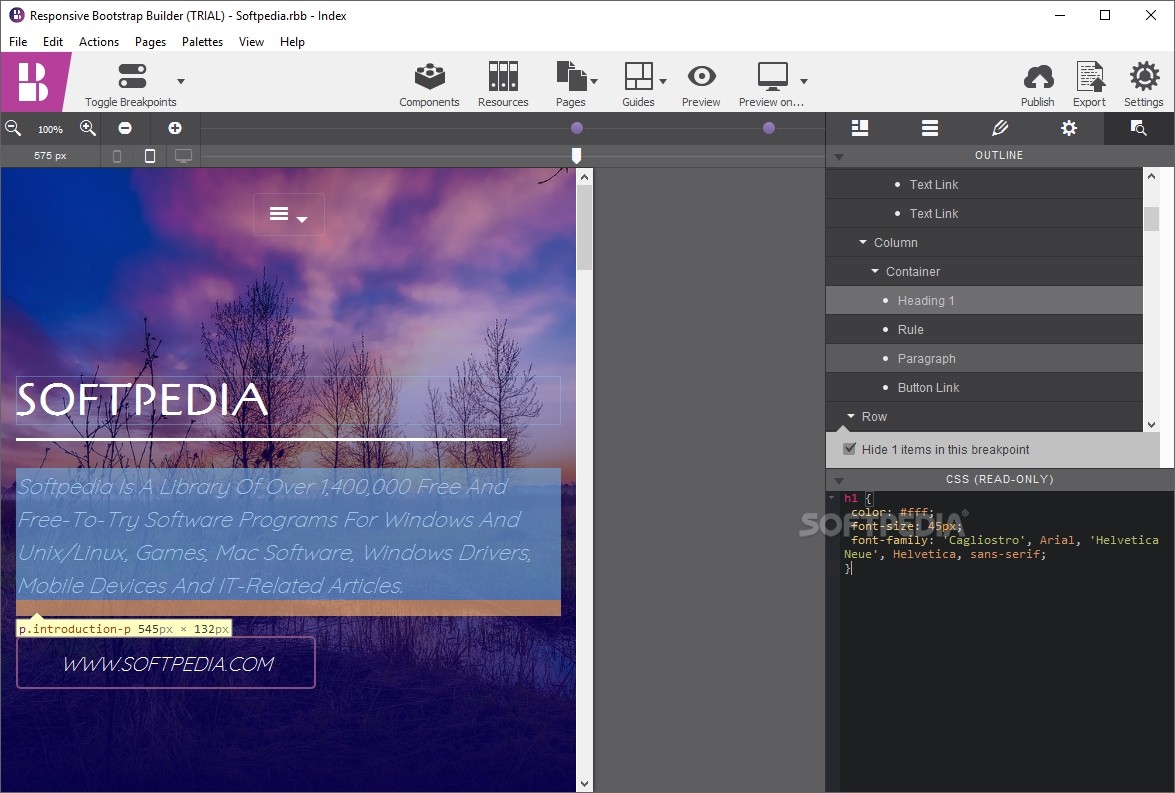
Task: Open the Palettes menu
Action: point(202,42)
